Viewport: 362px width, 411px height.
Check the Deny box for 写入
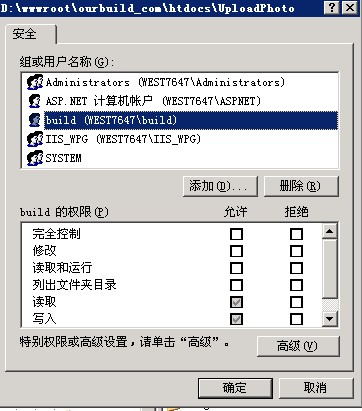(x=296, y=319)
